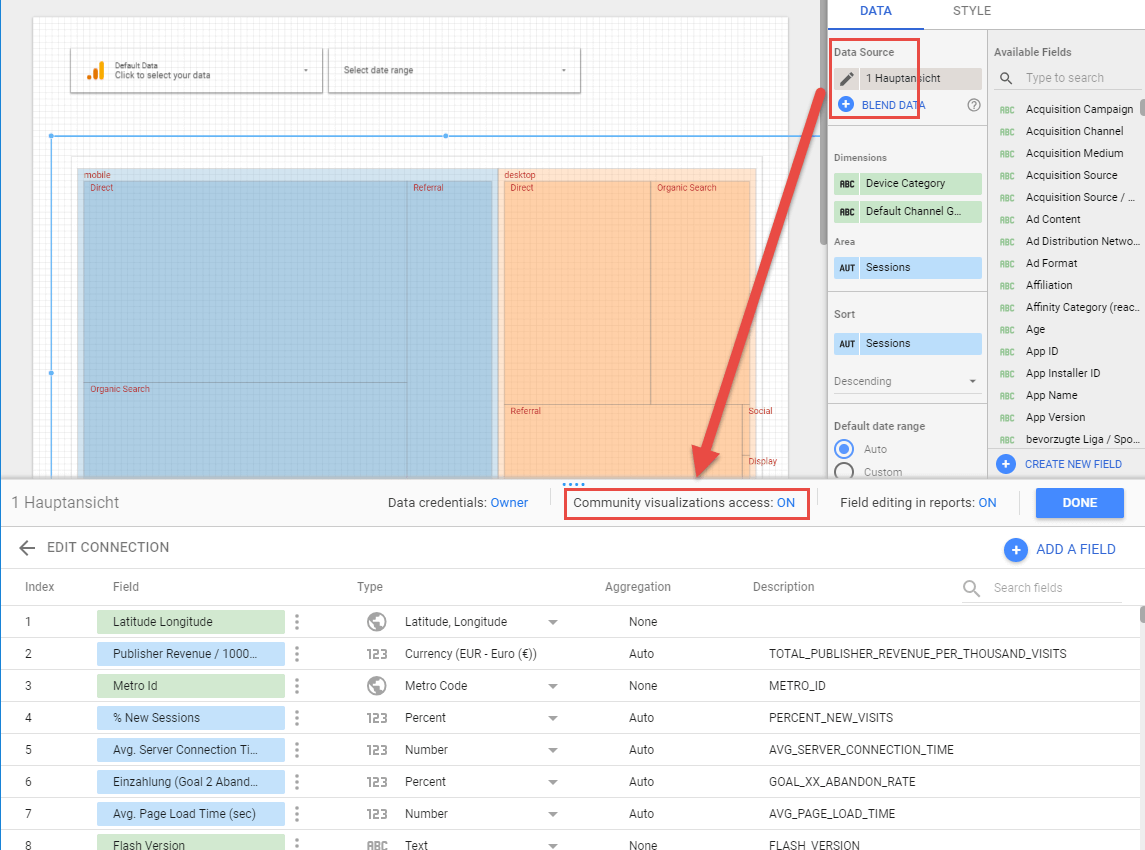Click the ABC icon on Default Channel Grouping

pyautogui.click(x=846, y=212)
